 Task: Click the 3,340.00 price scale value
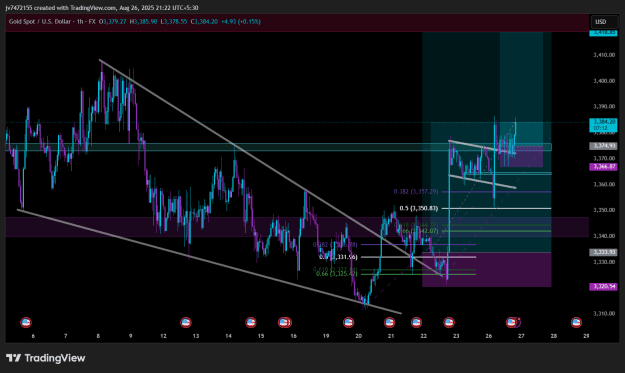point(604,236)
